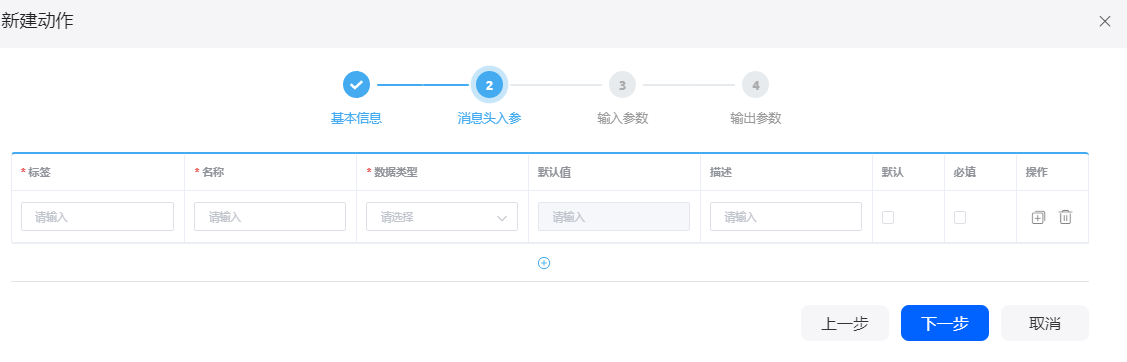The width and height of the screenshot is (1127, 362).
Task: Dismiss the dialog with the 取消 button
Action: click(x=1045, y=323)
